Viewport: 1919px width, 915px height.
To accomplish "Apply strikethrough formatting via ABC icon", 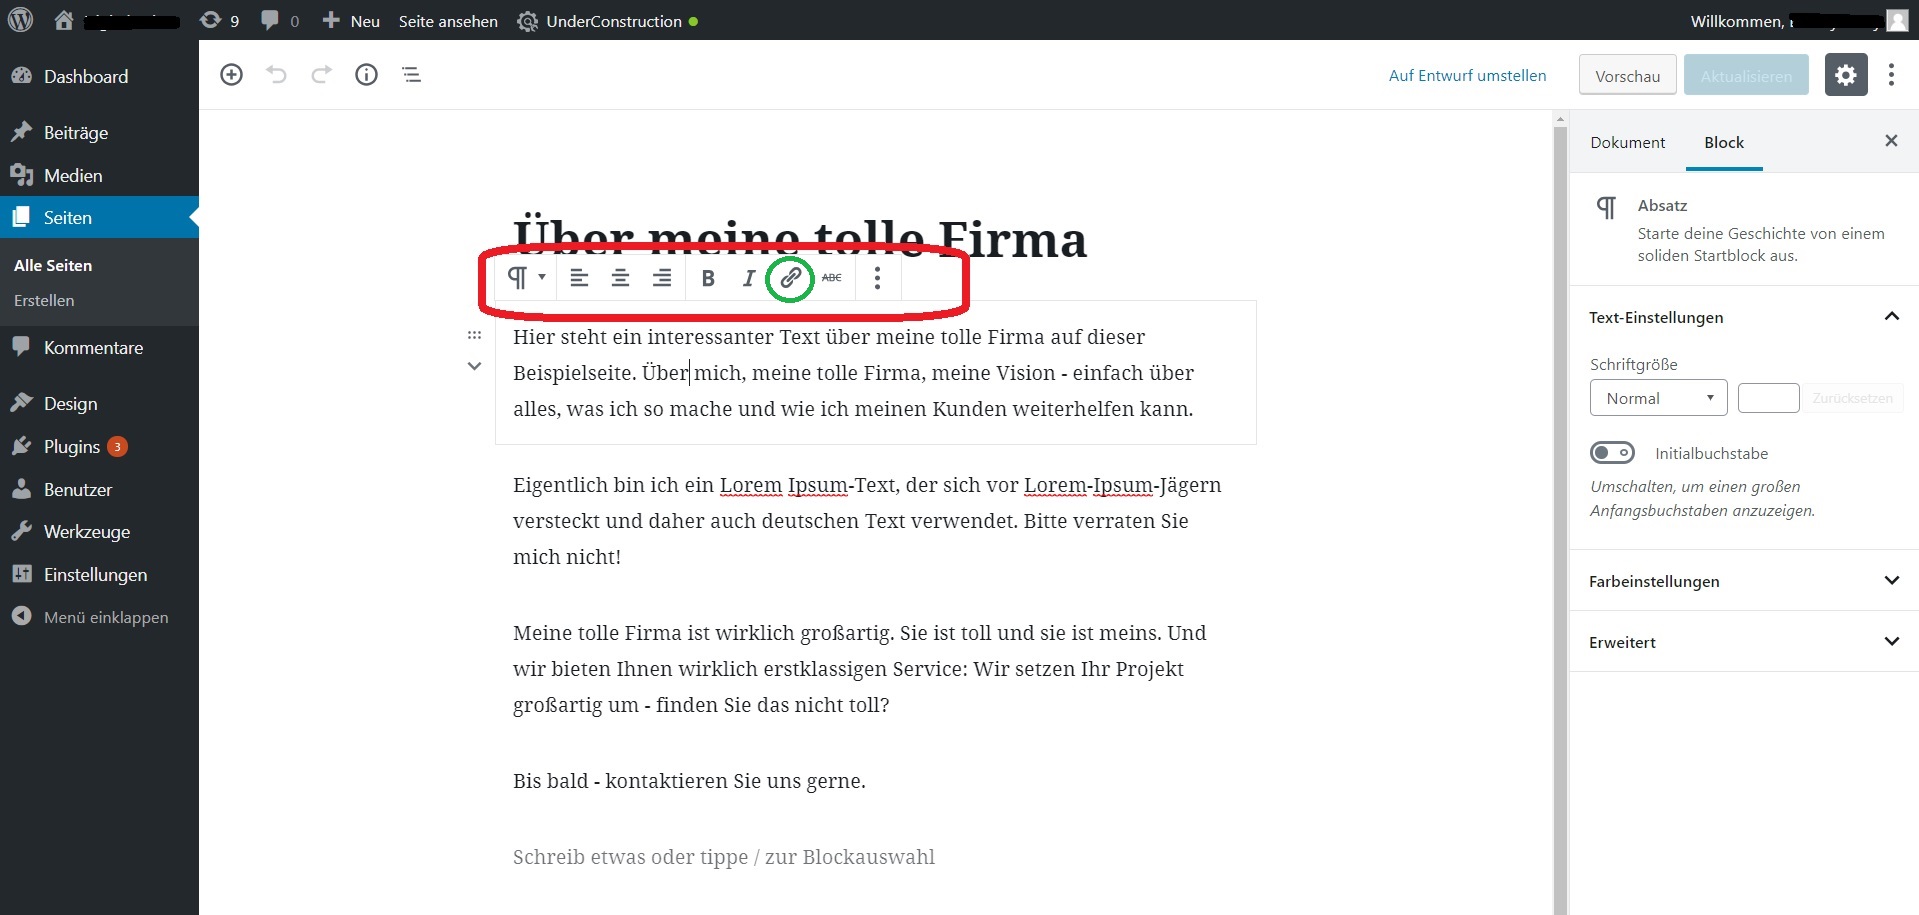I will coord(832,278).
